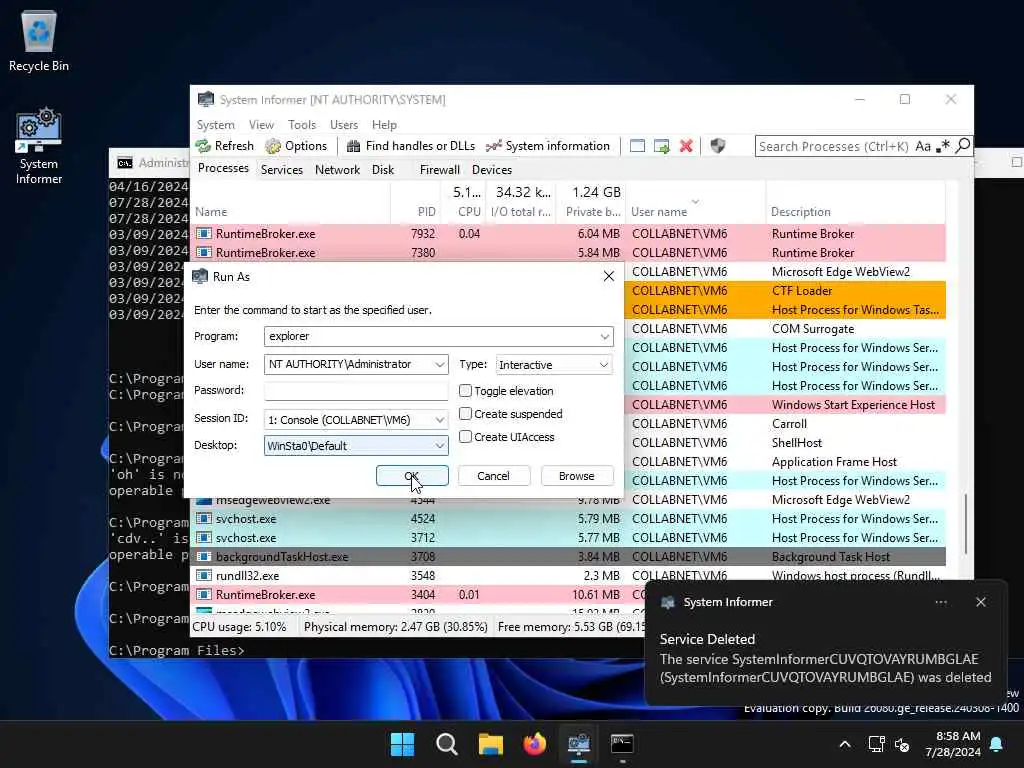1024x768 pixels.
Task: Open the System menu
Action: pos(216,125)
